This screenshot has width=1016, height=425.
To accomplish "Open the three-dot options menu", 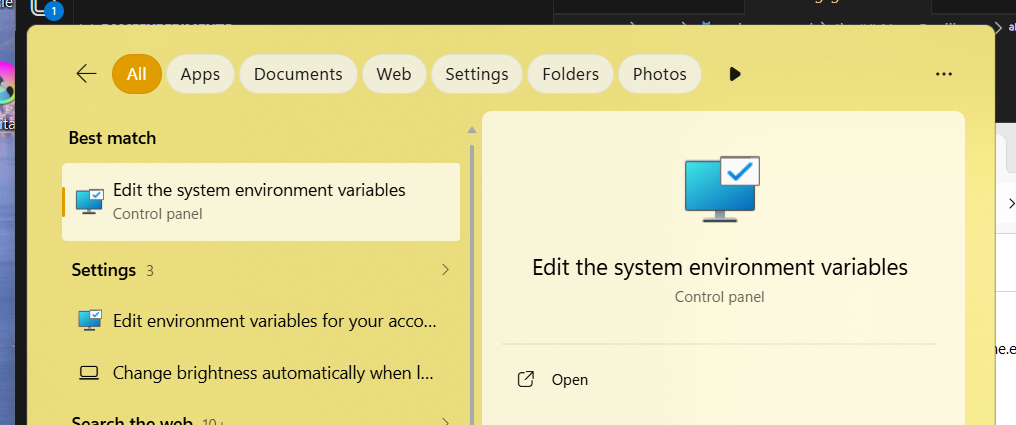I will click(943, 74).
